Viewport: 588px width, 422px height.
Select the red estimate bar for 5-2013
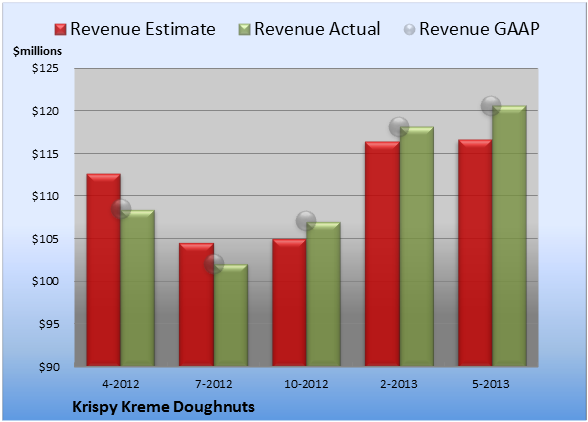coord(475,253)
